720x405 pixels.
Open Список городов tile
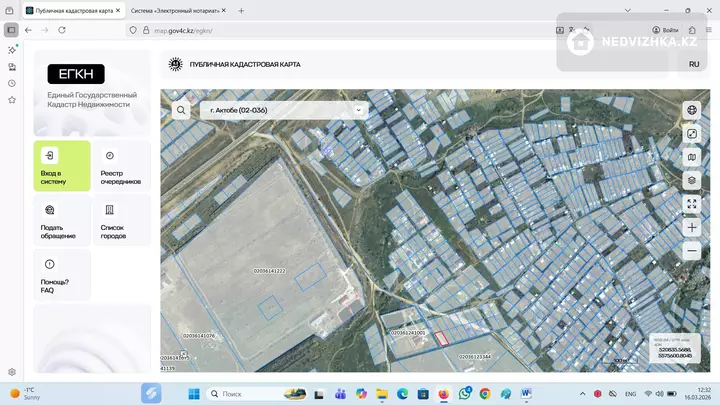click(x=122, y=220)
